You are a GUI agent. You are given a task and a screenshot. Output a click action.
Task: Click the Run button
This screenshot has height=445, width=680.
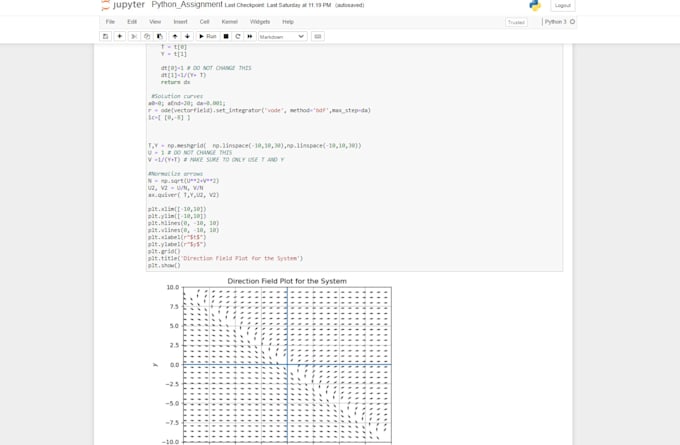[208, 36]
